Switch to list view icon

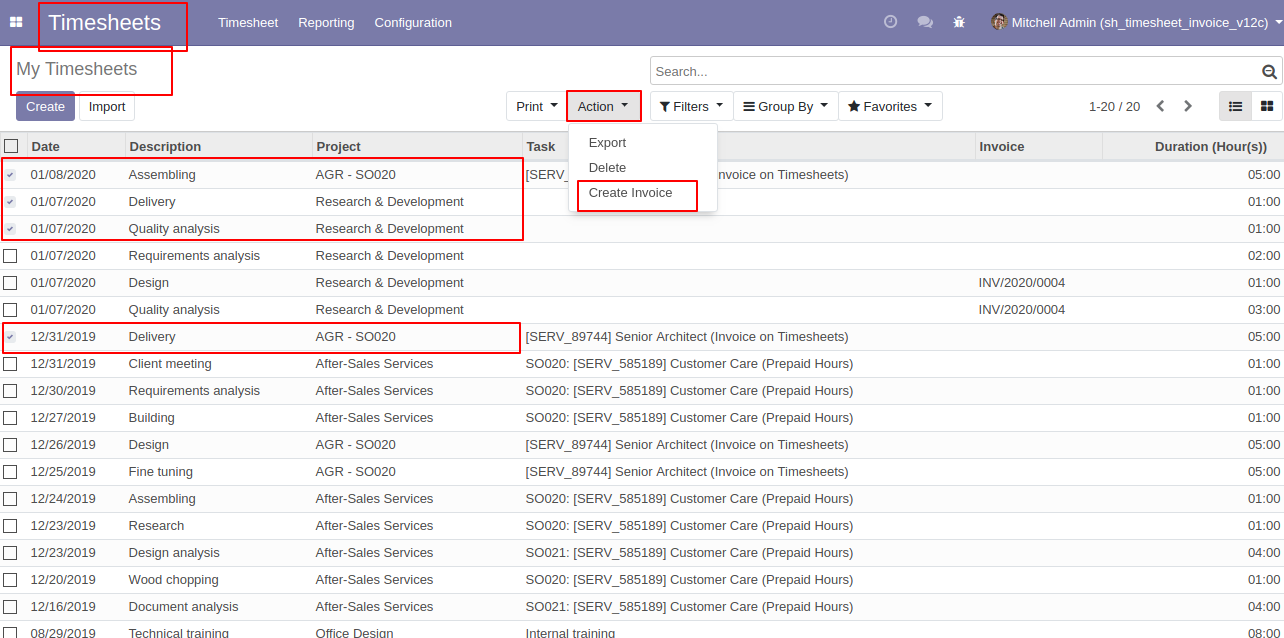(x=1235, y=106)
